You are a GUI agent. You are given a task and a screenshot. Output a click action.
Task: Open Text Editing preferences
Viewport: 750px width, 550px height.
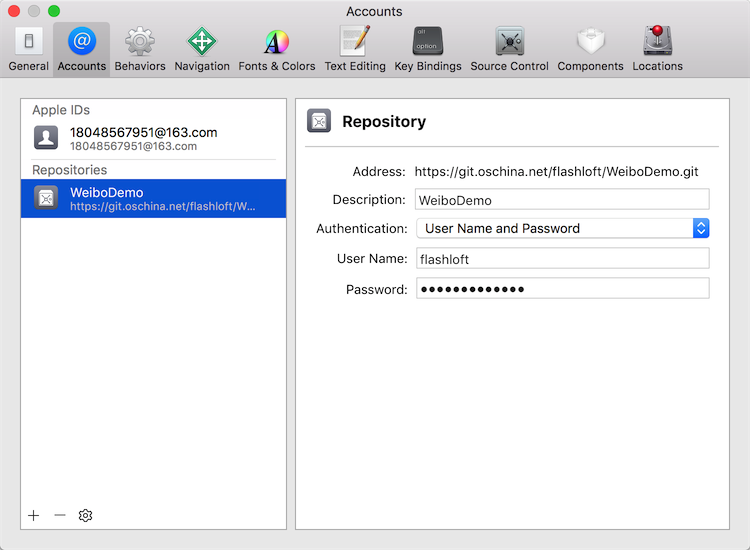[x=355, y=49]
